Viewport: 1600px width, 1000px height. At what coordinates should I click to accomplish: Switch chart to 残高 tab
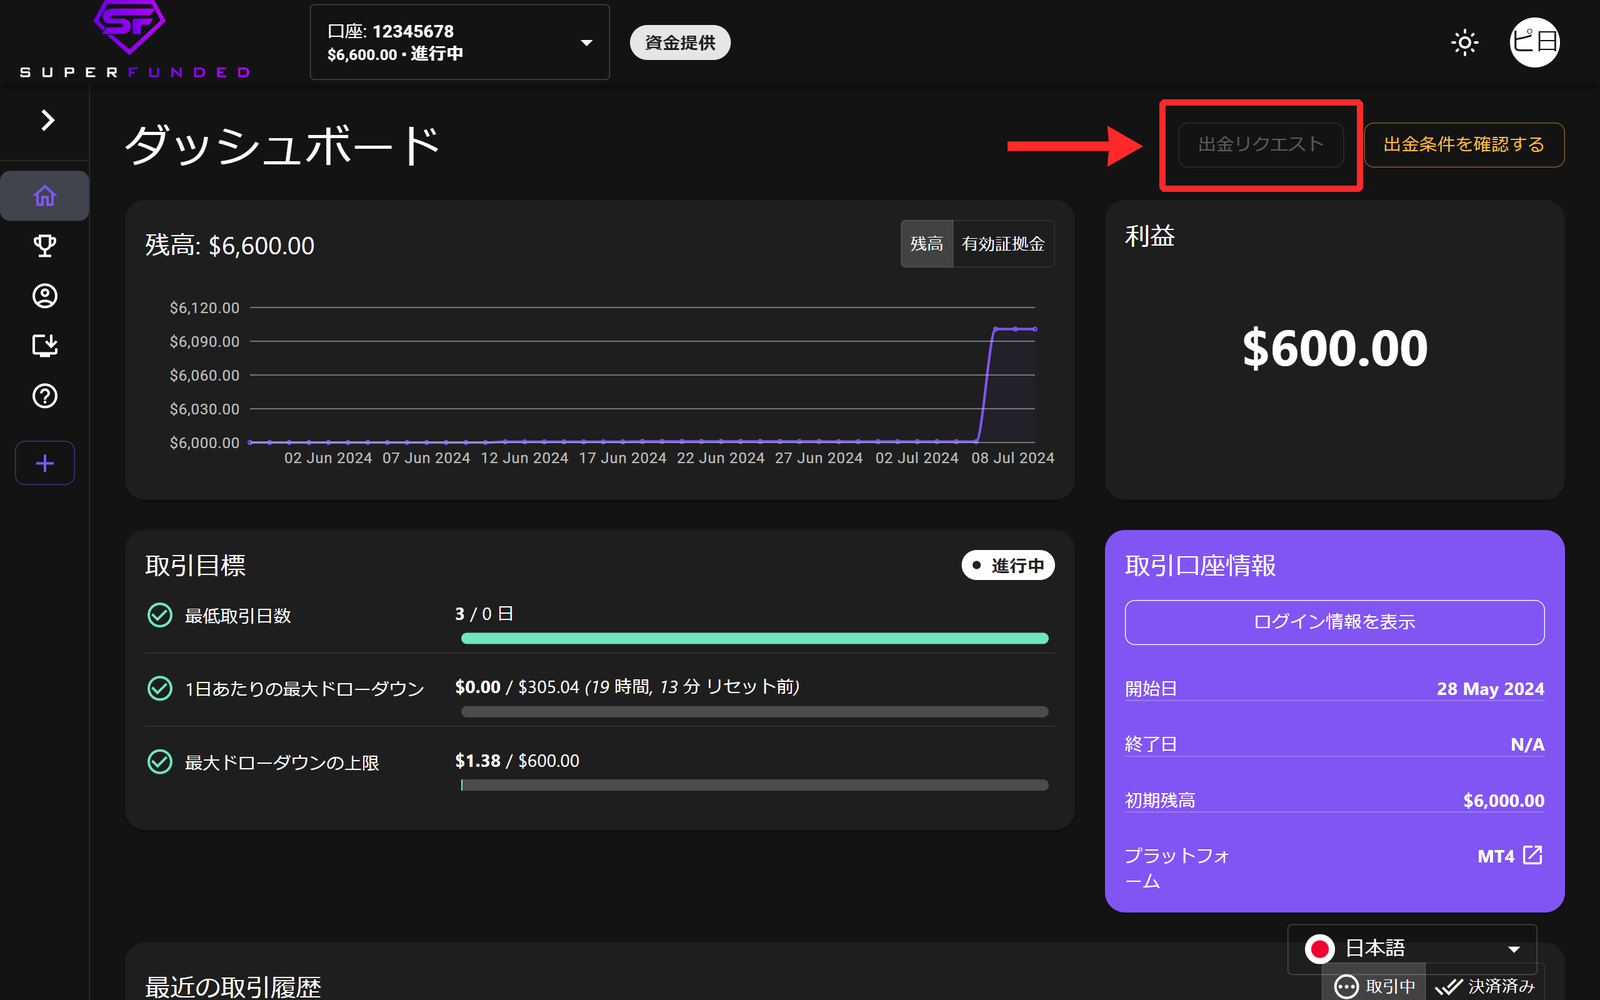[927, 244]
